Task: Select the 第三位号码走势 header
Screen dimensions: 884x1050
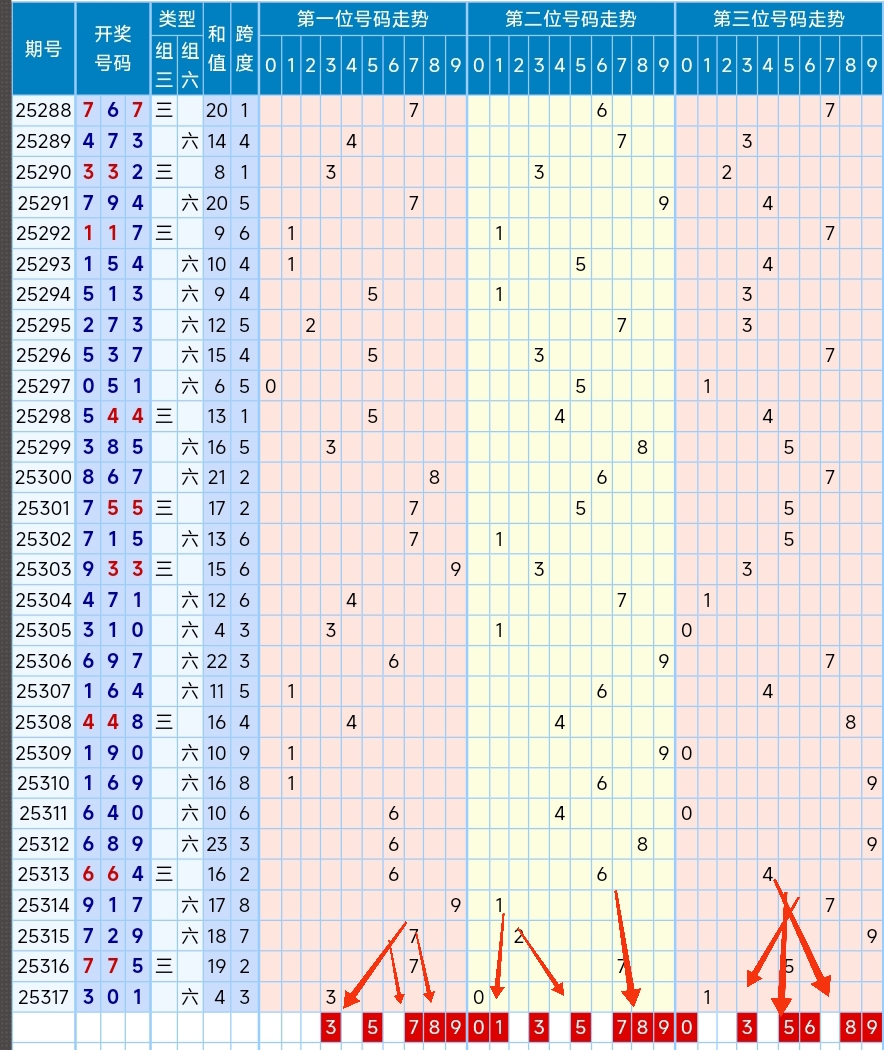Action: 778,19
